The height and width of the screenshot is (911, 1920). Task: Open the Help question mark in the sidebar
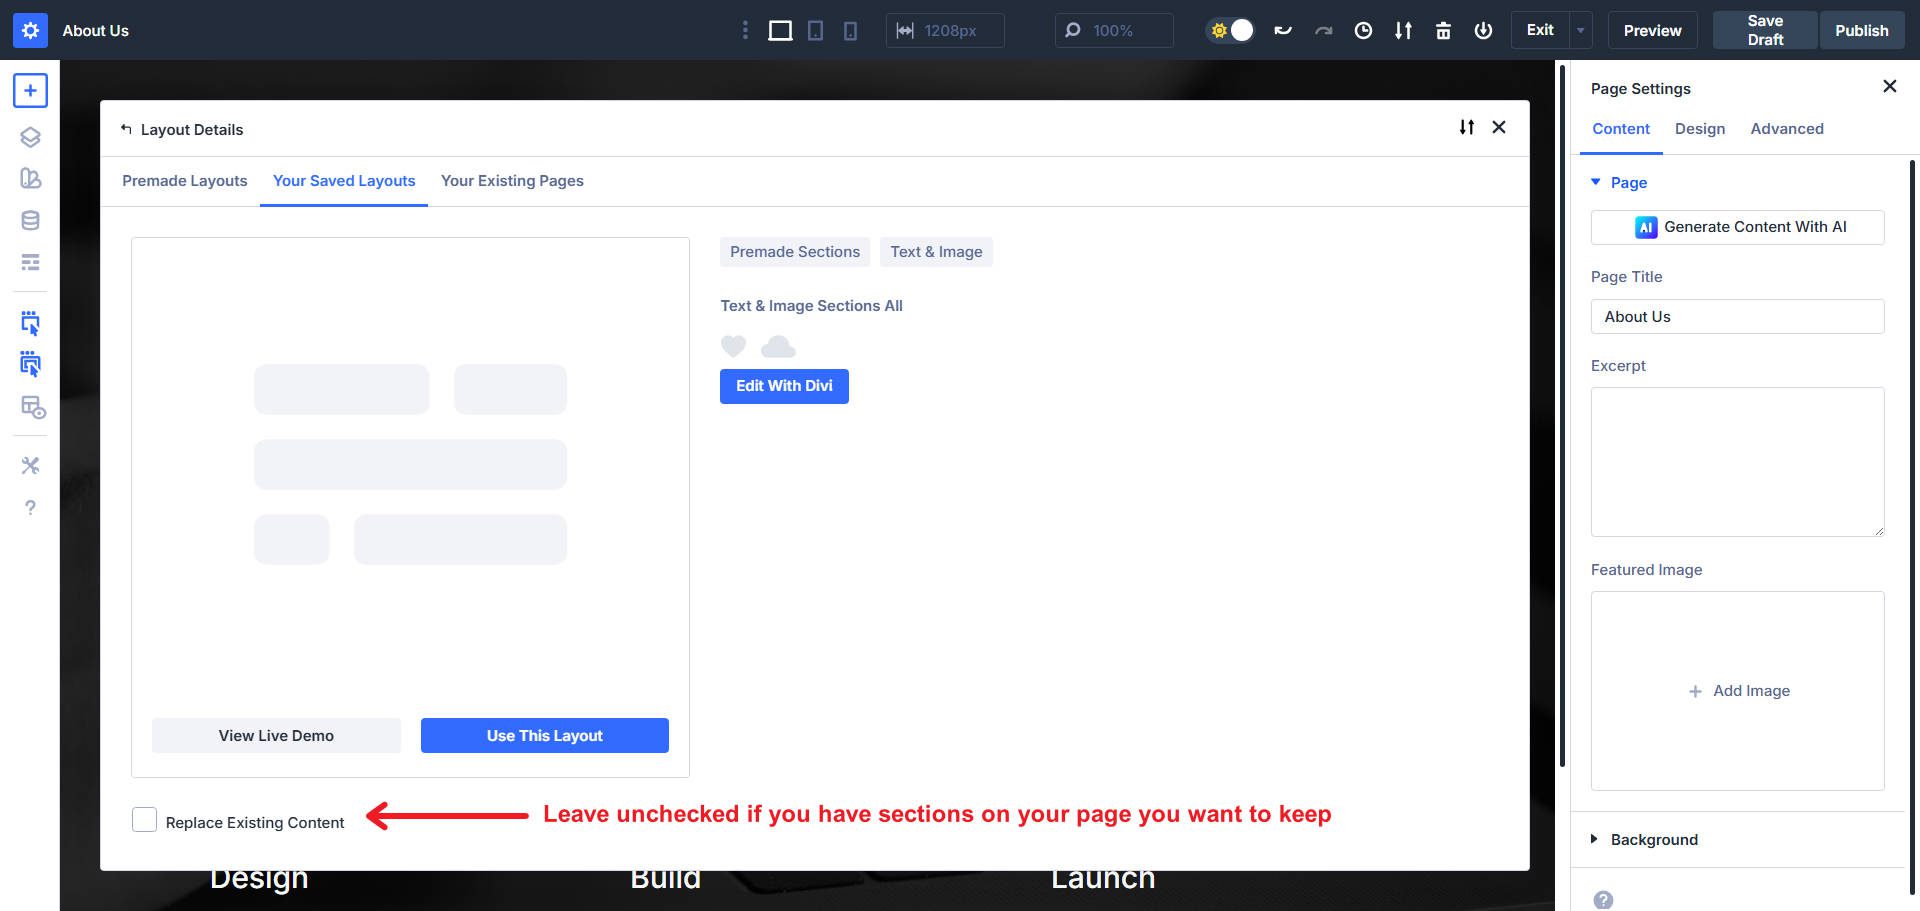(30, 507)
